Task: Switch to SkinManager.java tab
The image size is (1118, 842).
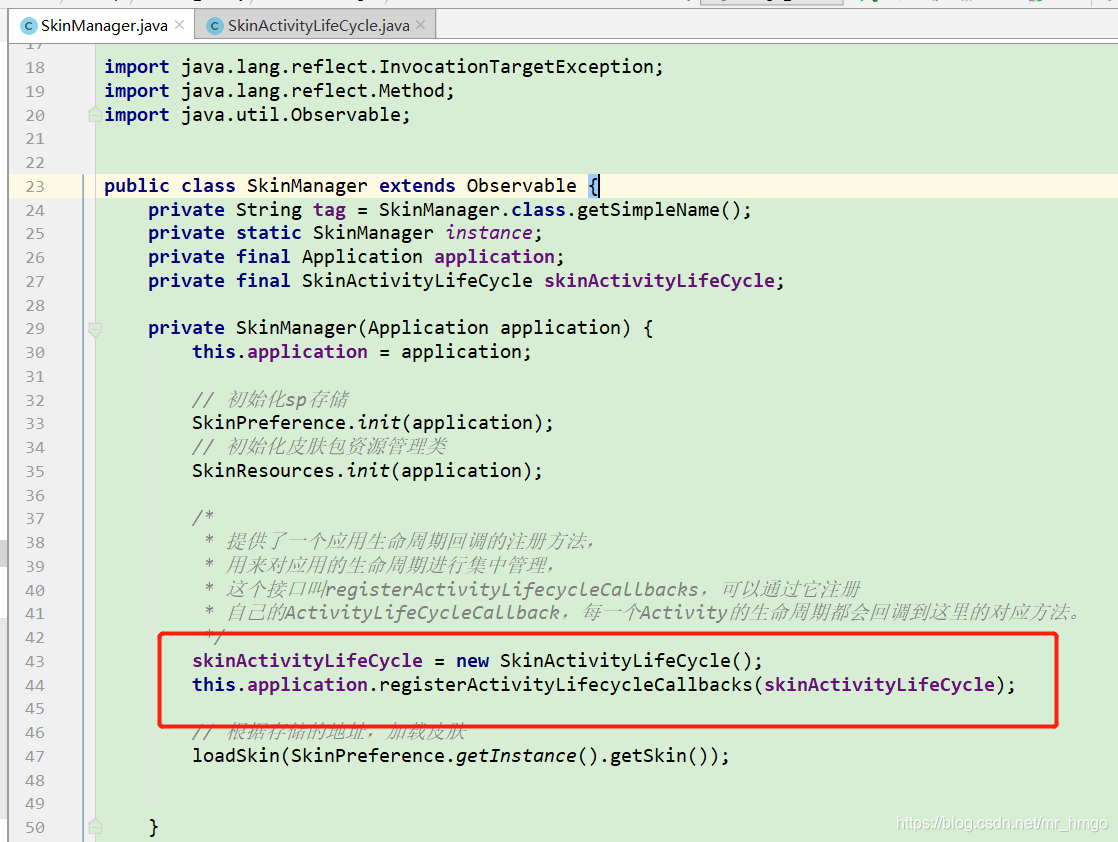Action: [x=103, y=26]
